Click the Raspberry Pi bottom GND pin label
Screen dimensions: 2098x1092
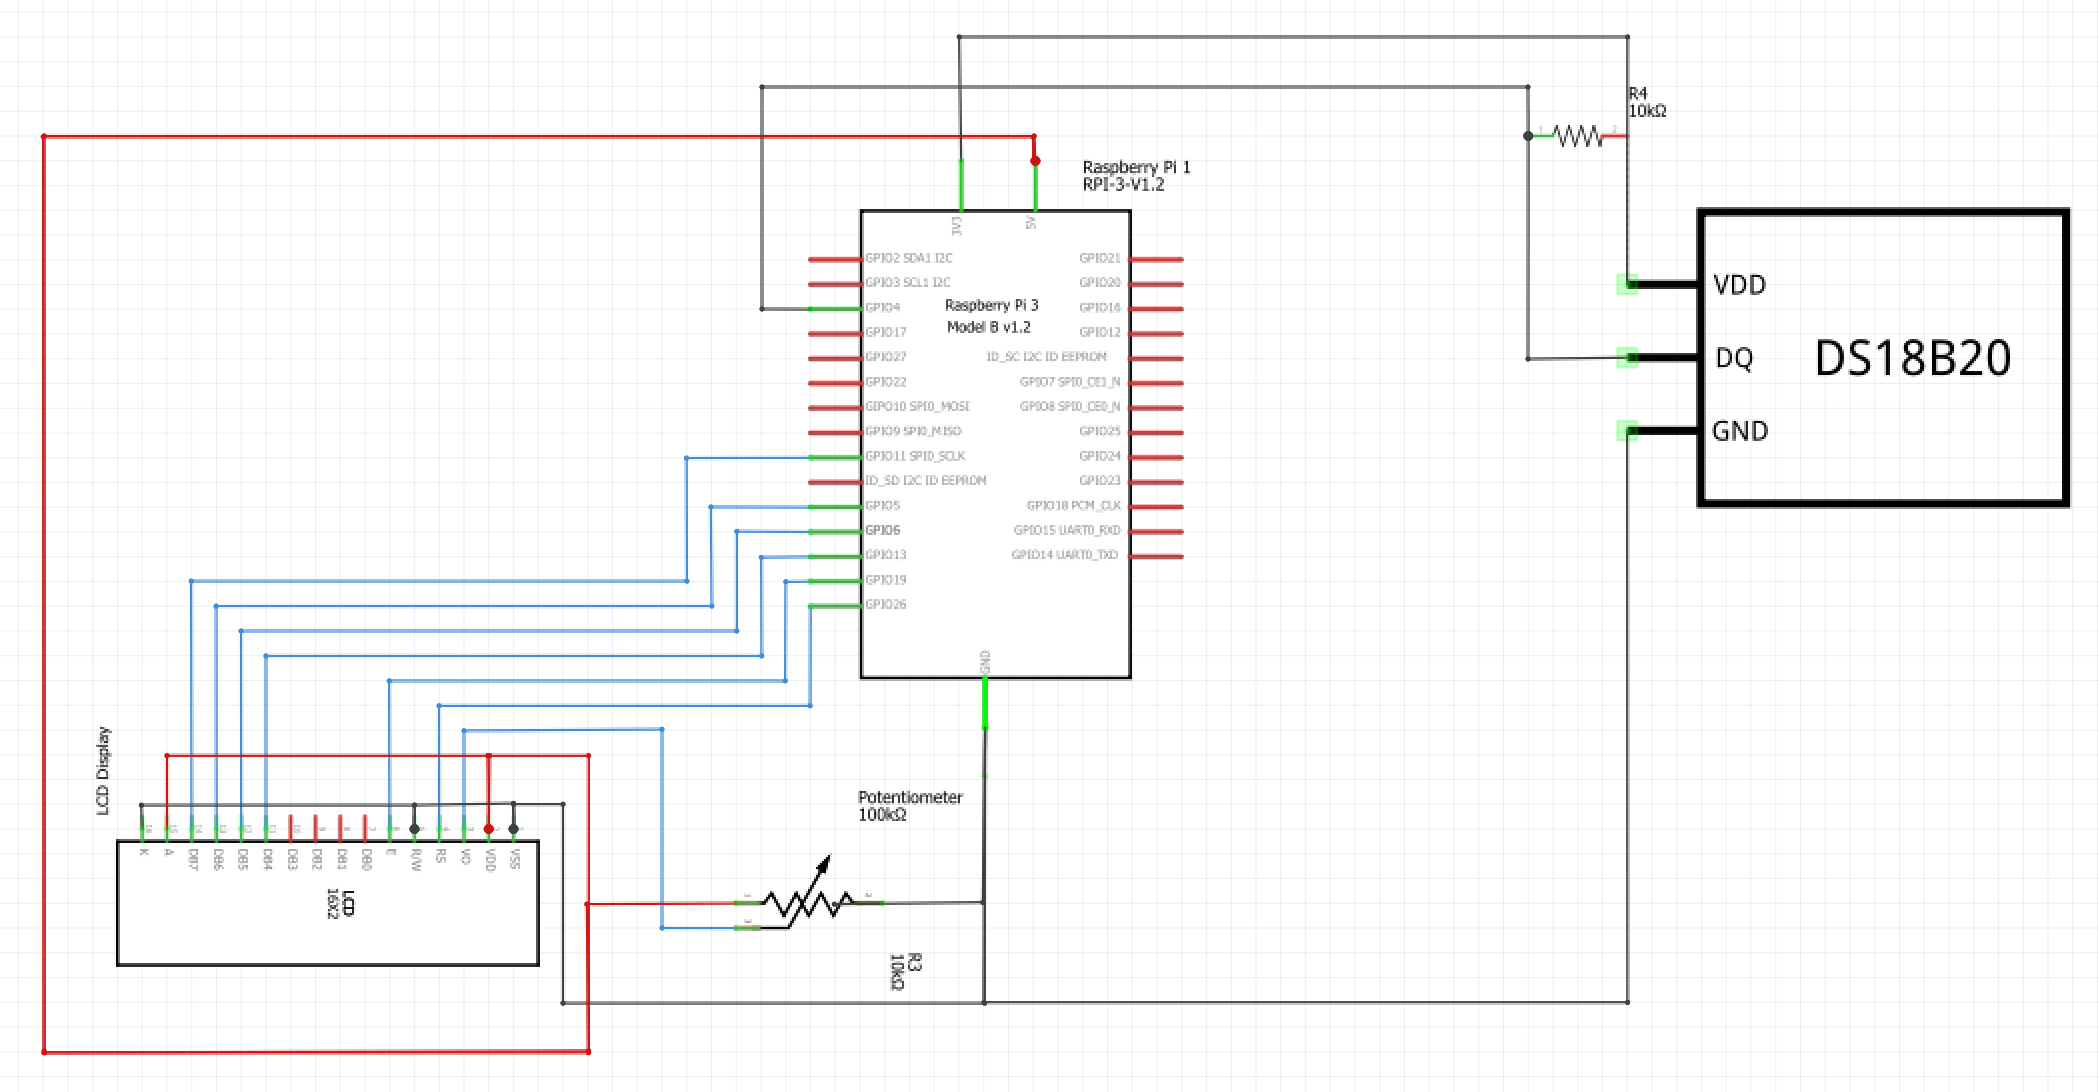pos(985,661)
